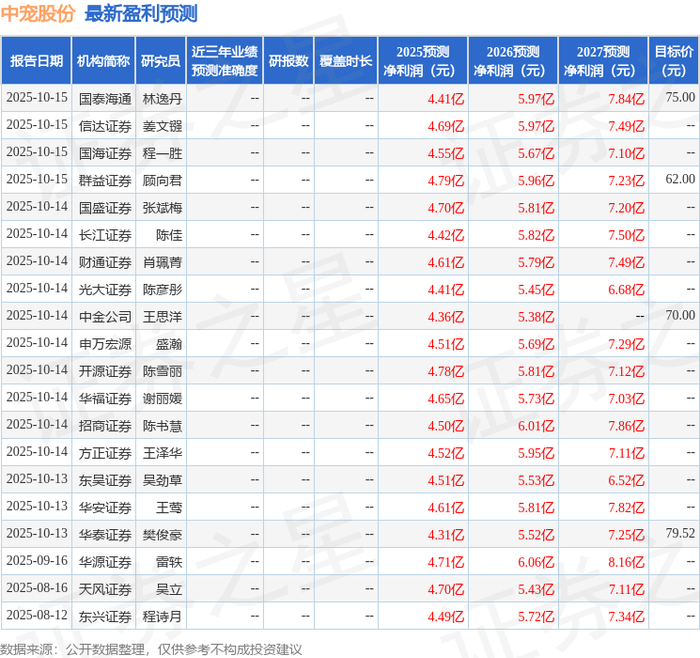Click the 华源证券 institution cell

point(105,562)
